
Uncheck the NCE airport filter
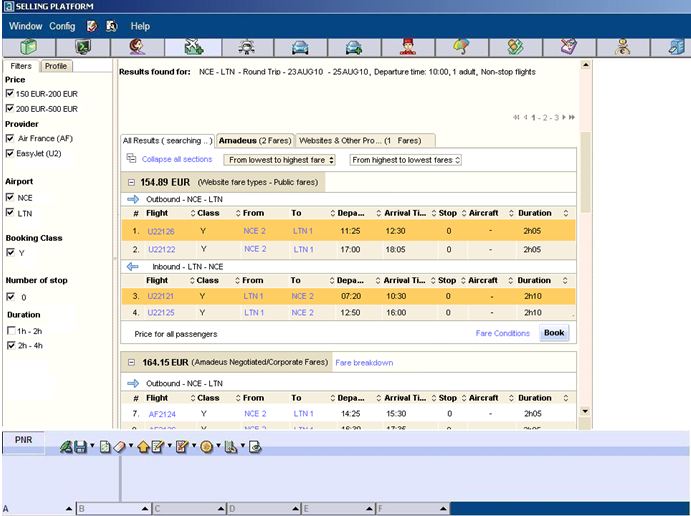click(10, 197)
